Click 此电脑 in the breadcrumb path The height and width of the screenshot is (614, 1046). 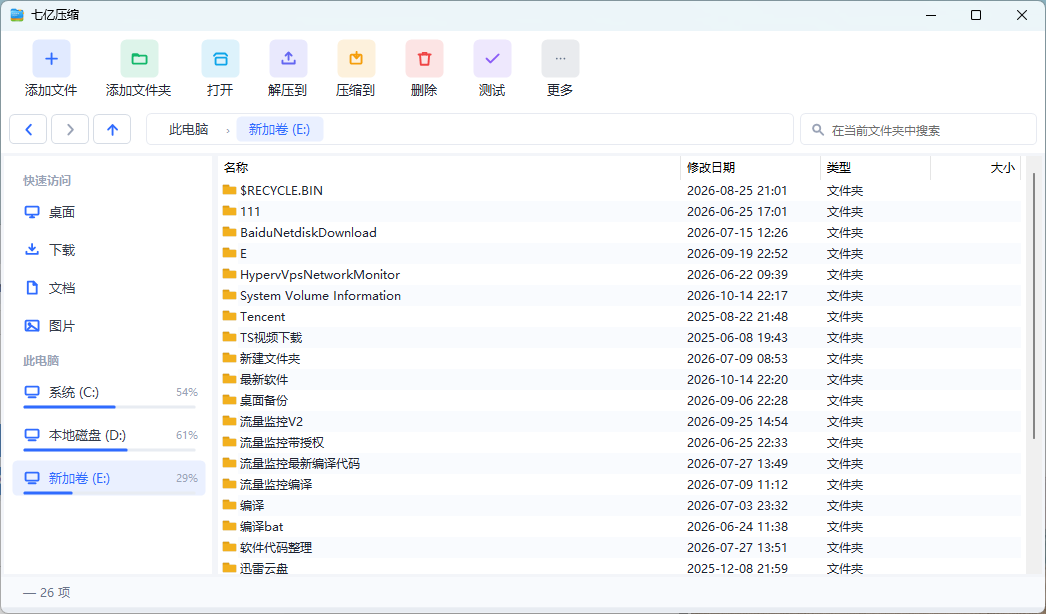189,129
